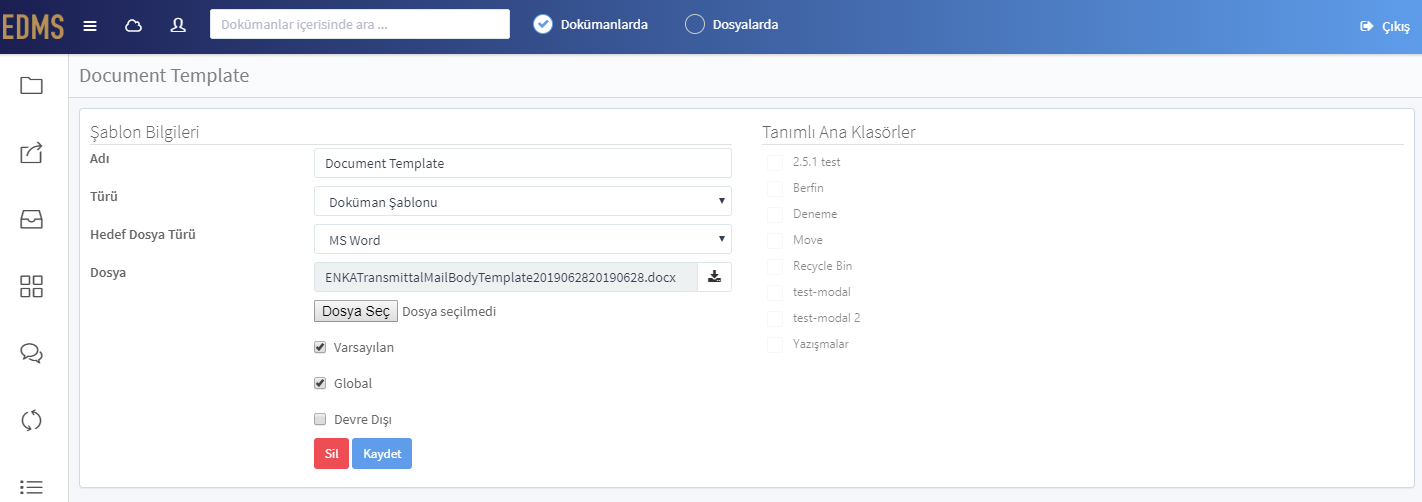Expand the Türü dropdown
Screen dimensions: 1422x502
pyautogui.click(x=523, y=201)
